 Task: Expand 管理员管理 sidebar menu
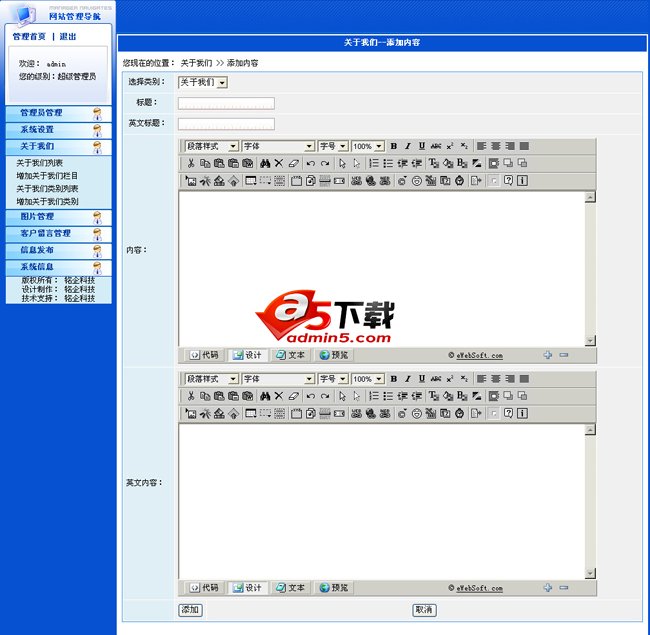[x=58, y=113]
